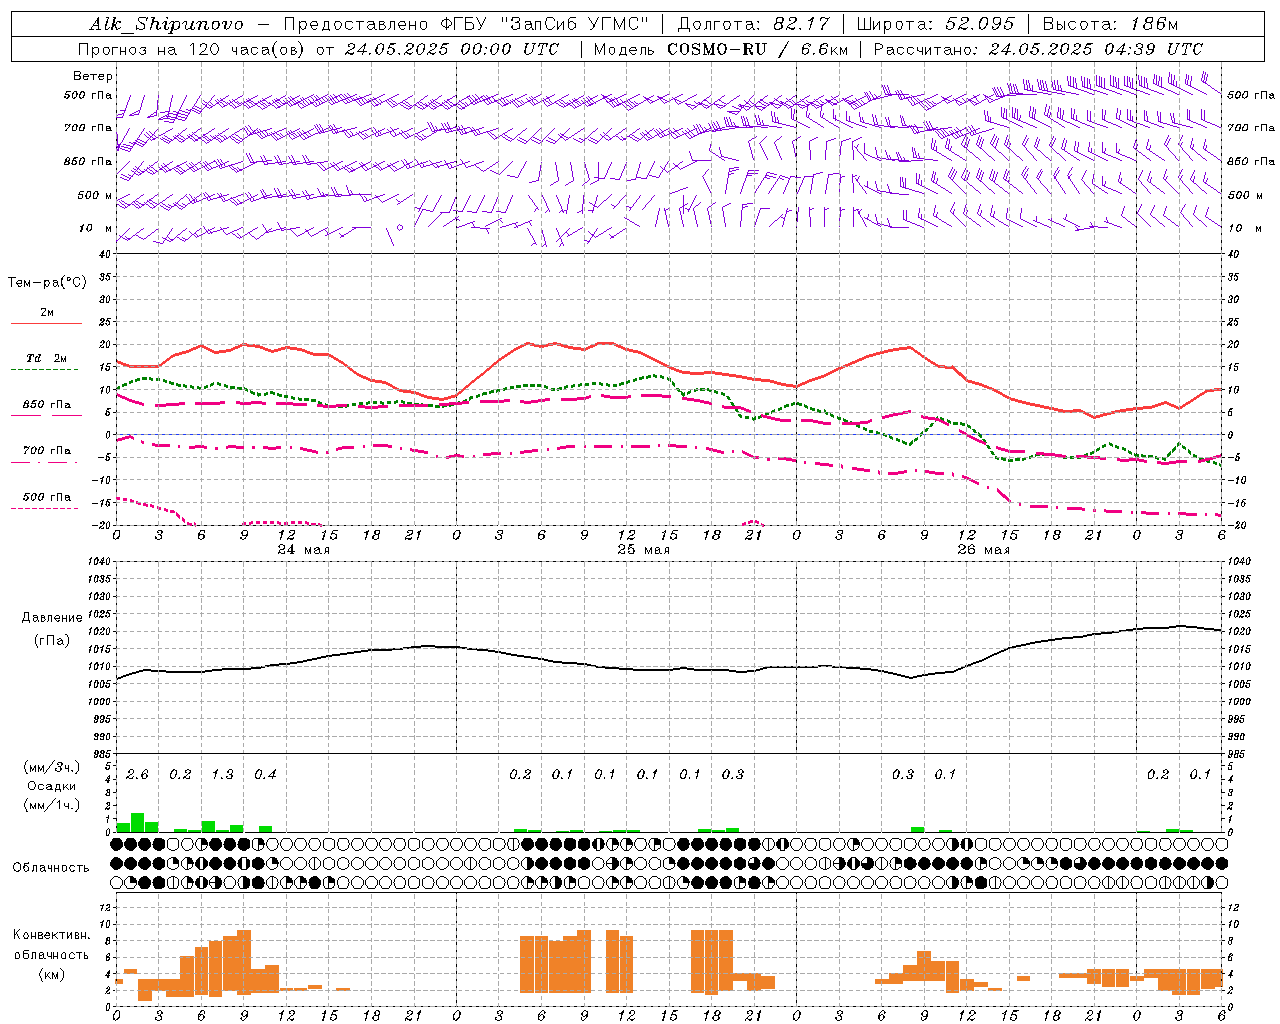Click the 25 мая date label
Viewport: 1280px width, 1024px height.
point(644,550)
